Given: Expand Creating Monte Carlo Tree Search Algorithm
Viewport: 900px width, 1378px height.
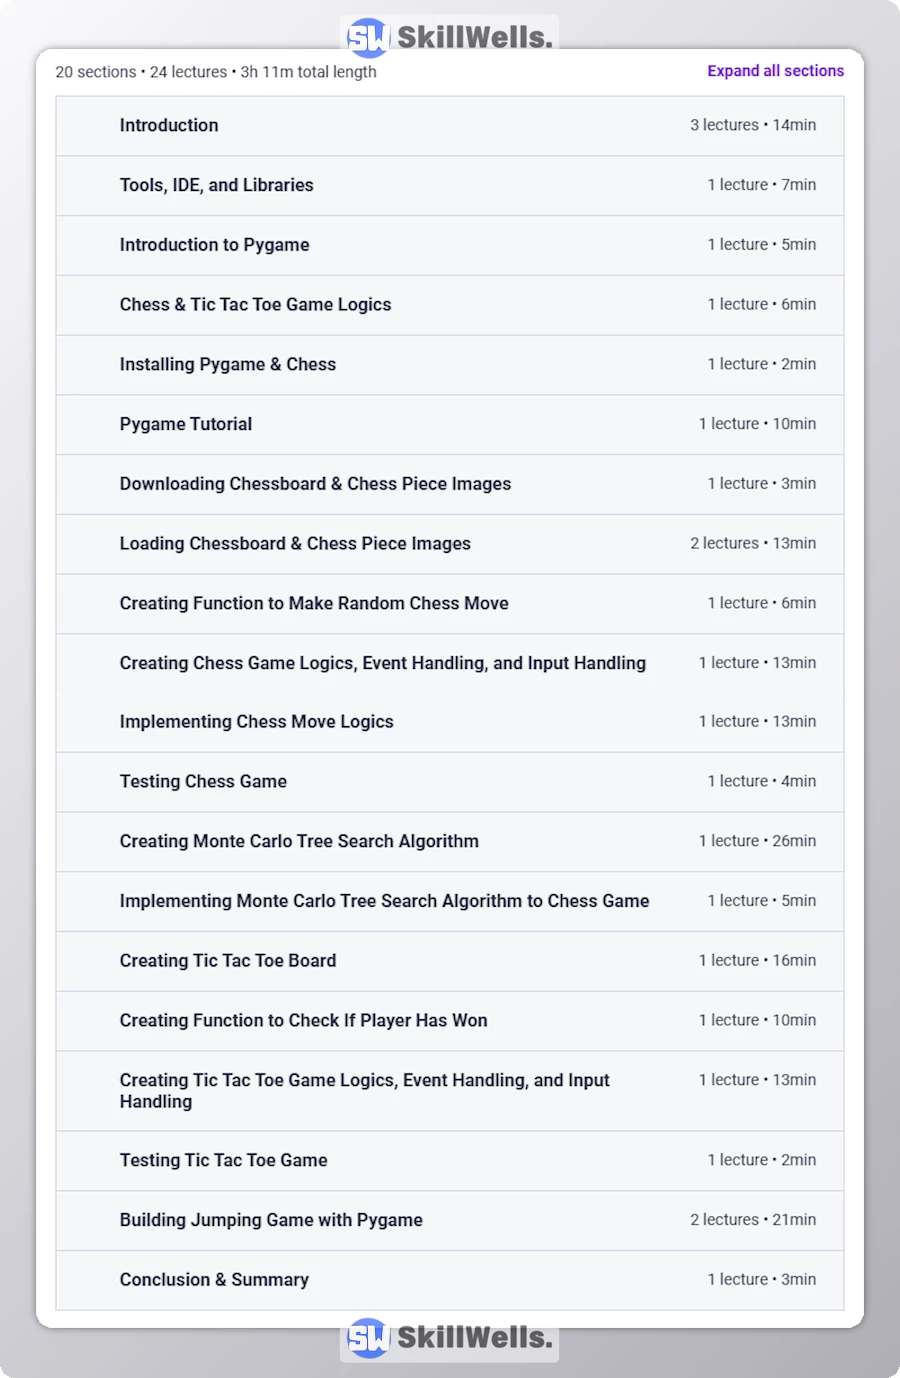Looking at the screenshot, I should (x=299, y=842).
